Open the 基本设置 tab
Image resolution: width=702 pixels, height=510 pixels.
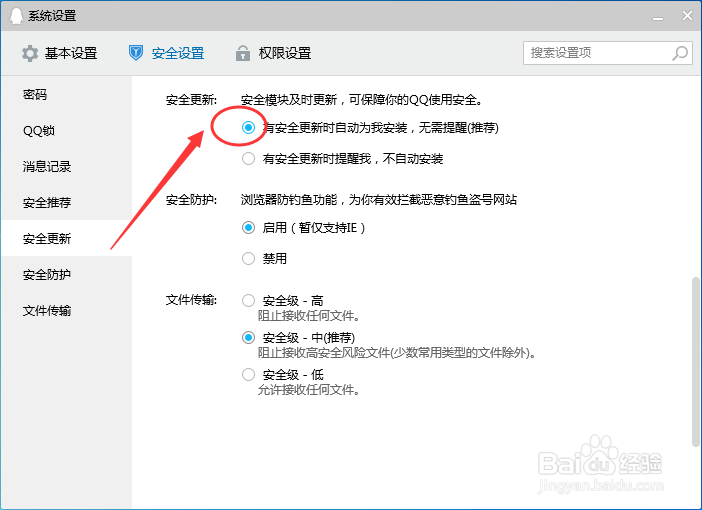click(x=60, y=53)
